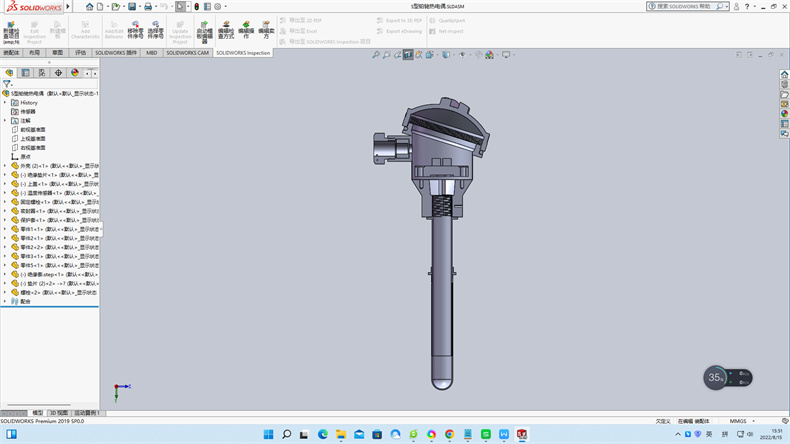This screenshot has width=790, height=444.
Task: Expand the 配合 (Mates) folder in the tree
Action: click(5, 301)
